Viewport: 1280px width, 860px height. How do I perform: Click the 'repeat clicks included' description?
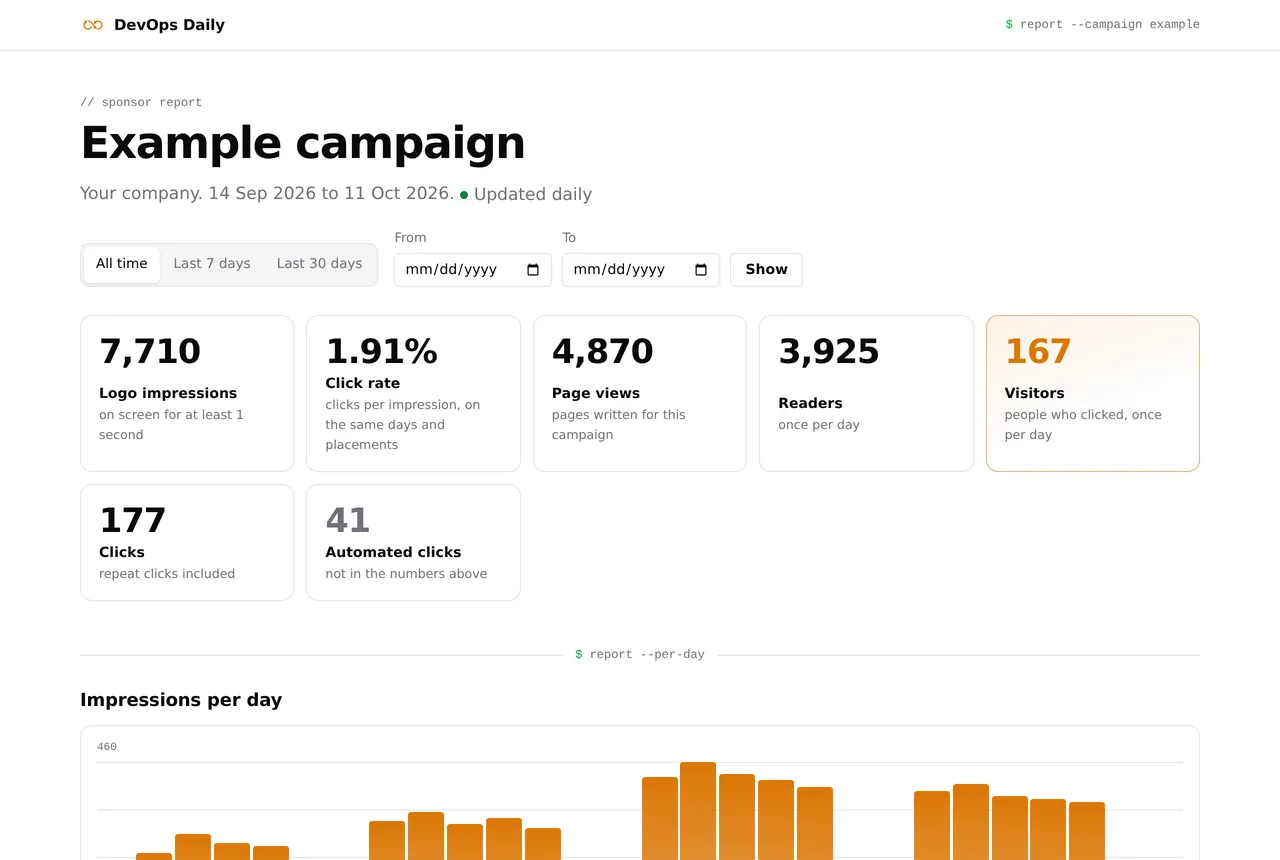(x=167, y=574)
